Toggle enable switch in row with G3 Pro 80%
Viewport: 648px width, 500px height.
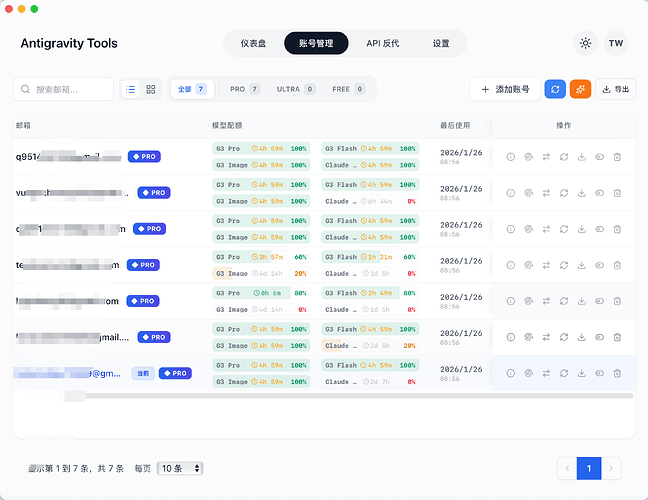[600, 301]
